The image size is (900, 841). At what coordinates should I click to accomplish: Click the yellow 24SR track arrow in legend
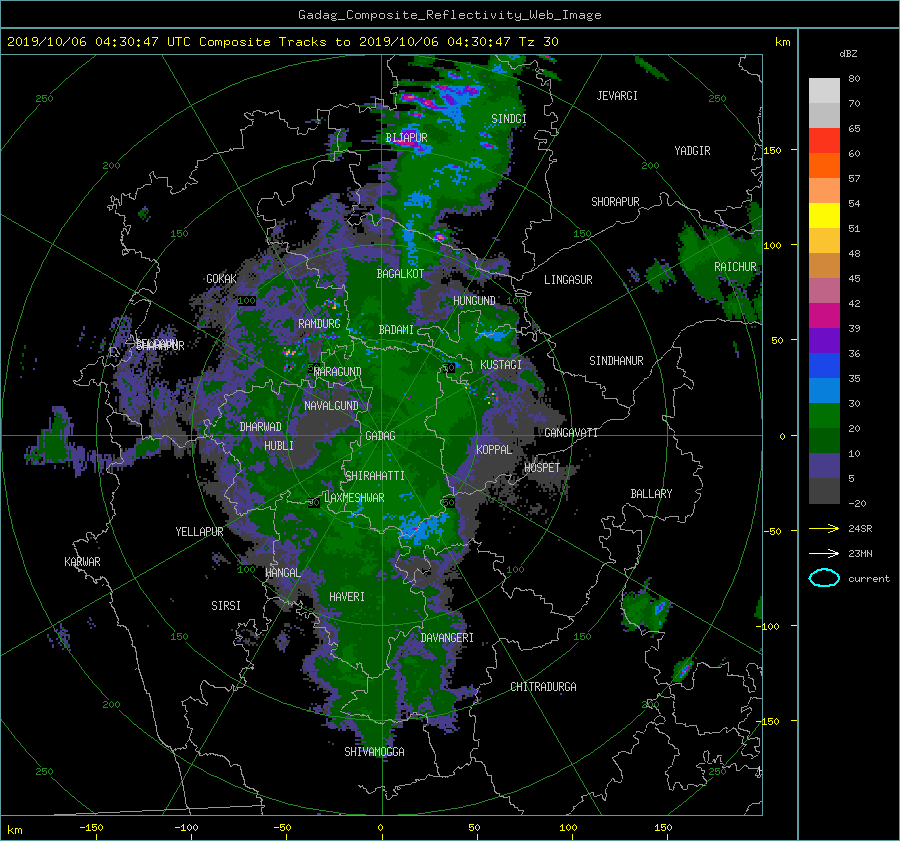(824, 528)
